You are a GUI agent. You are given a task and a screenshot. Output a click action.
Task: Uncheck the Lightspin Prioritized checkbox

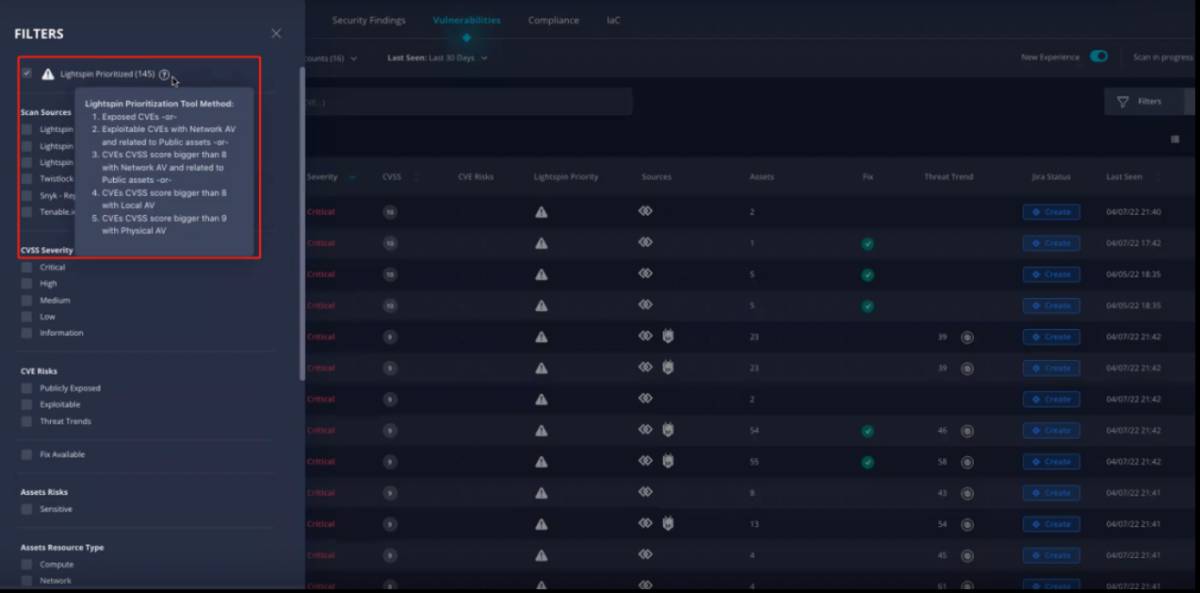pos(27,74)
